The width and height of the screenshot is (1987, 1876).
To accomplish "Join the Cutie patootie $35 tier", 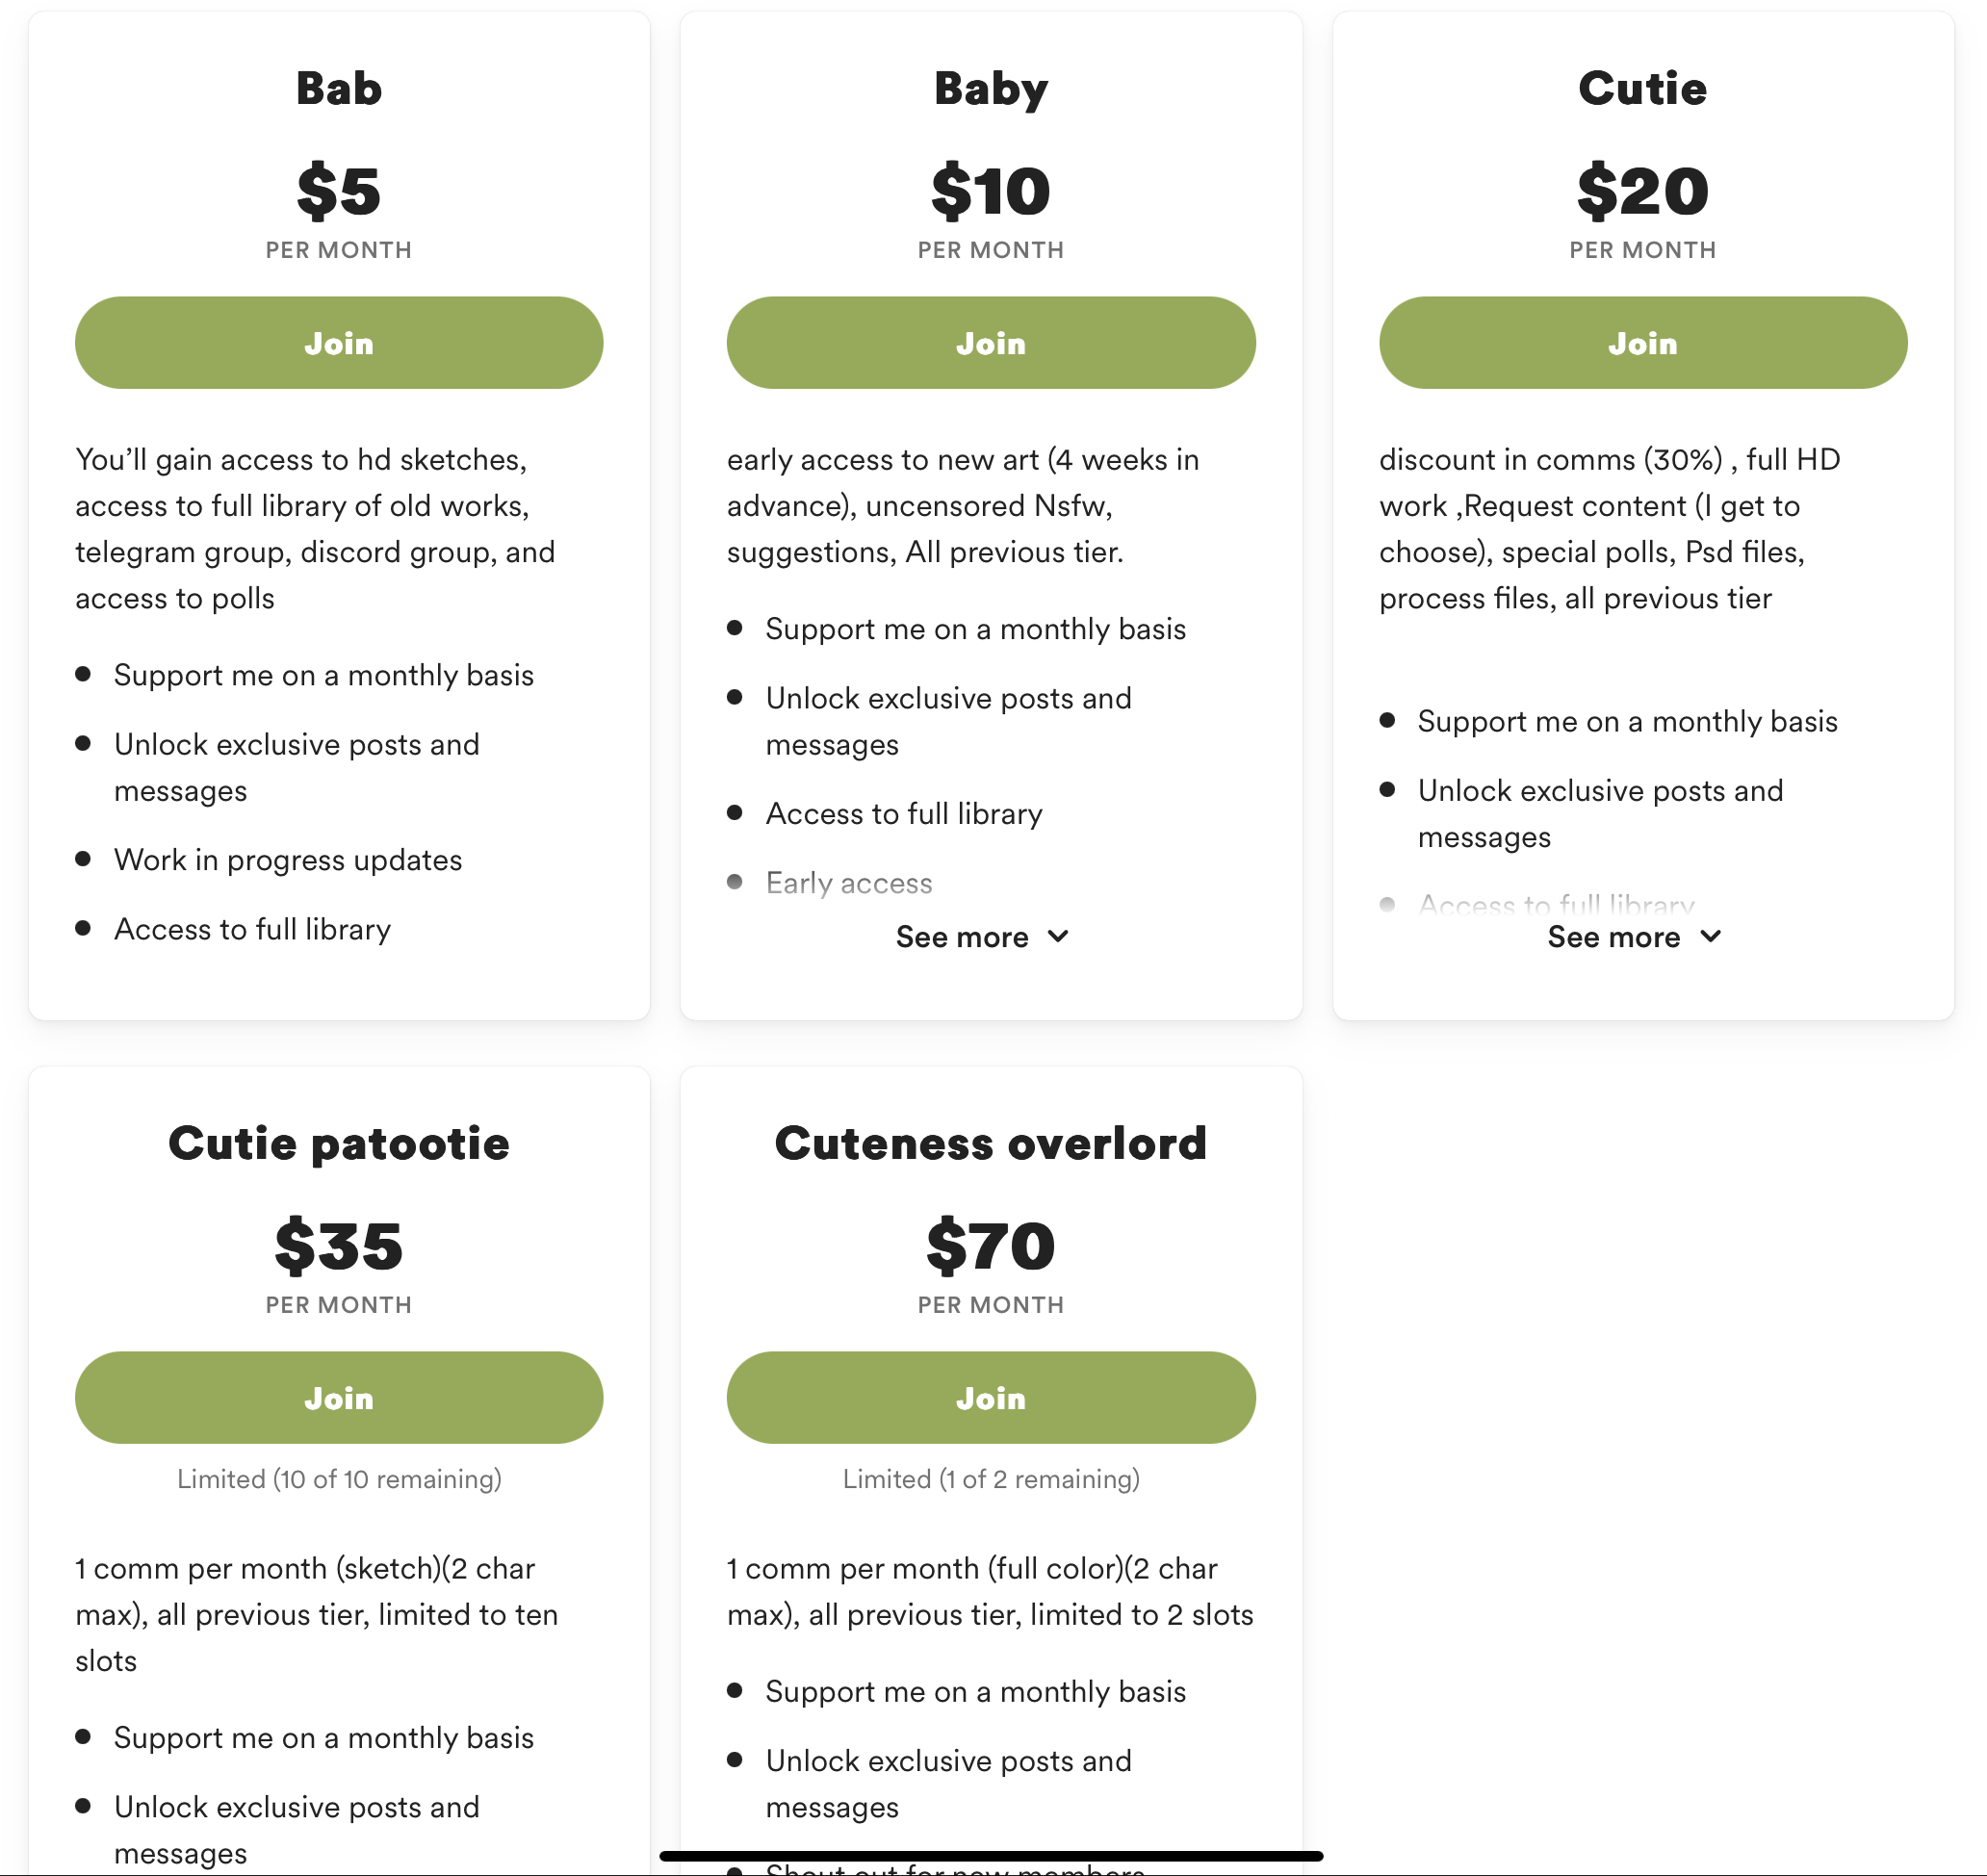I will tap(338, 1397).
